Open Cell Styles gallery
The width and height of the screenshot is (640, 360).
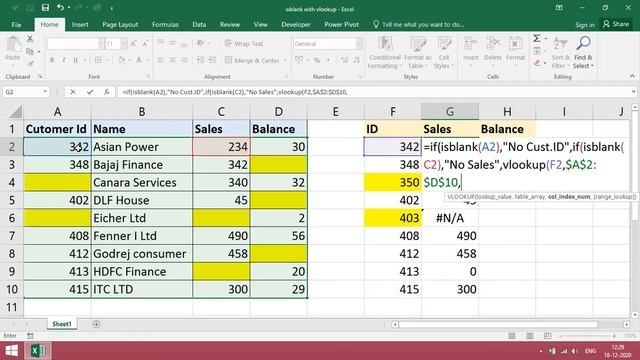(444, 53)
